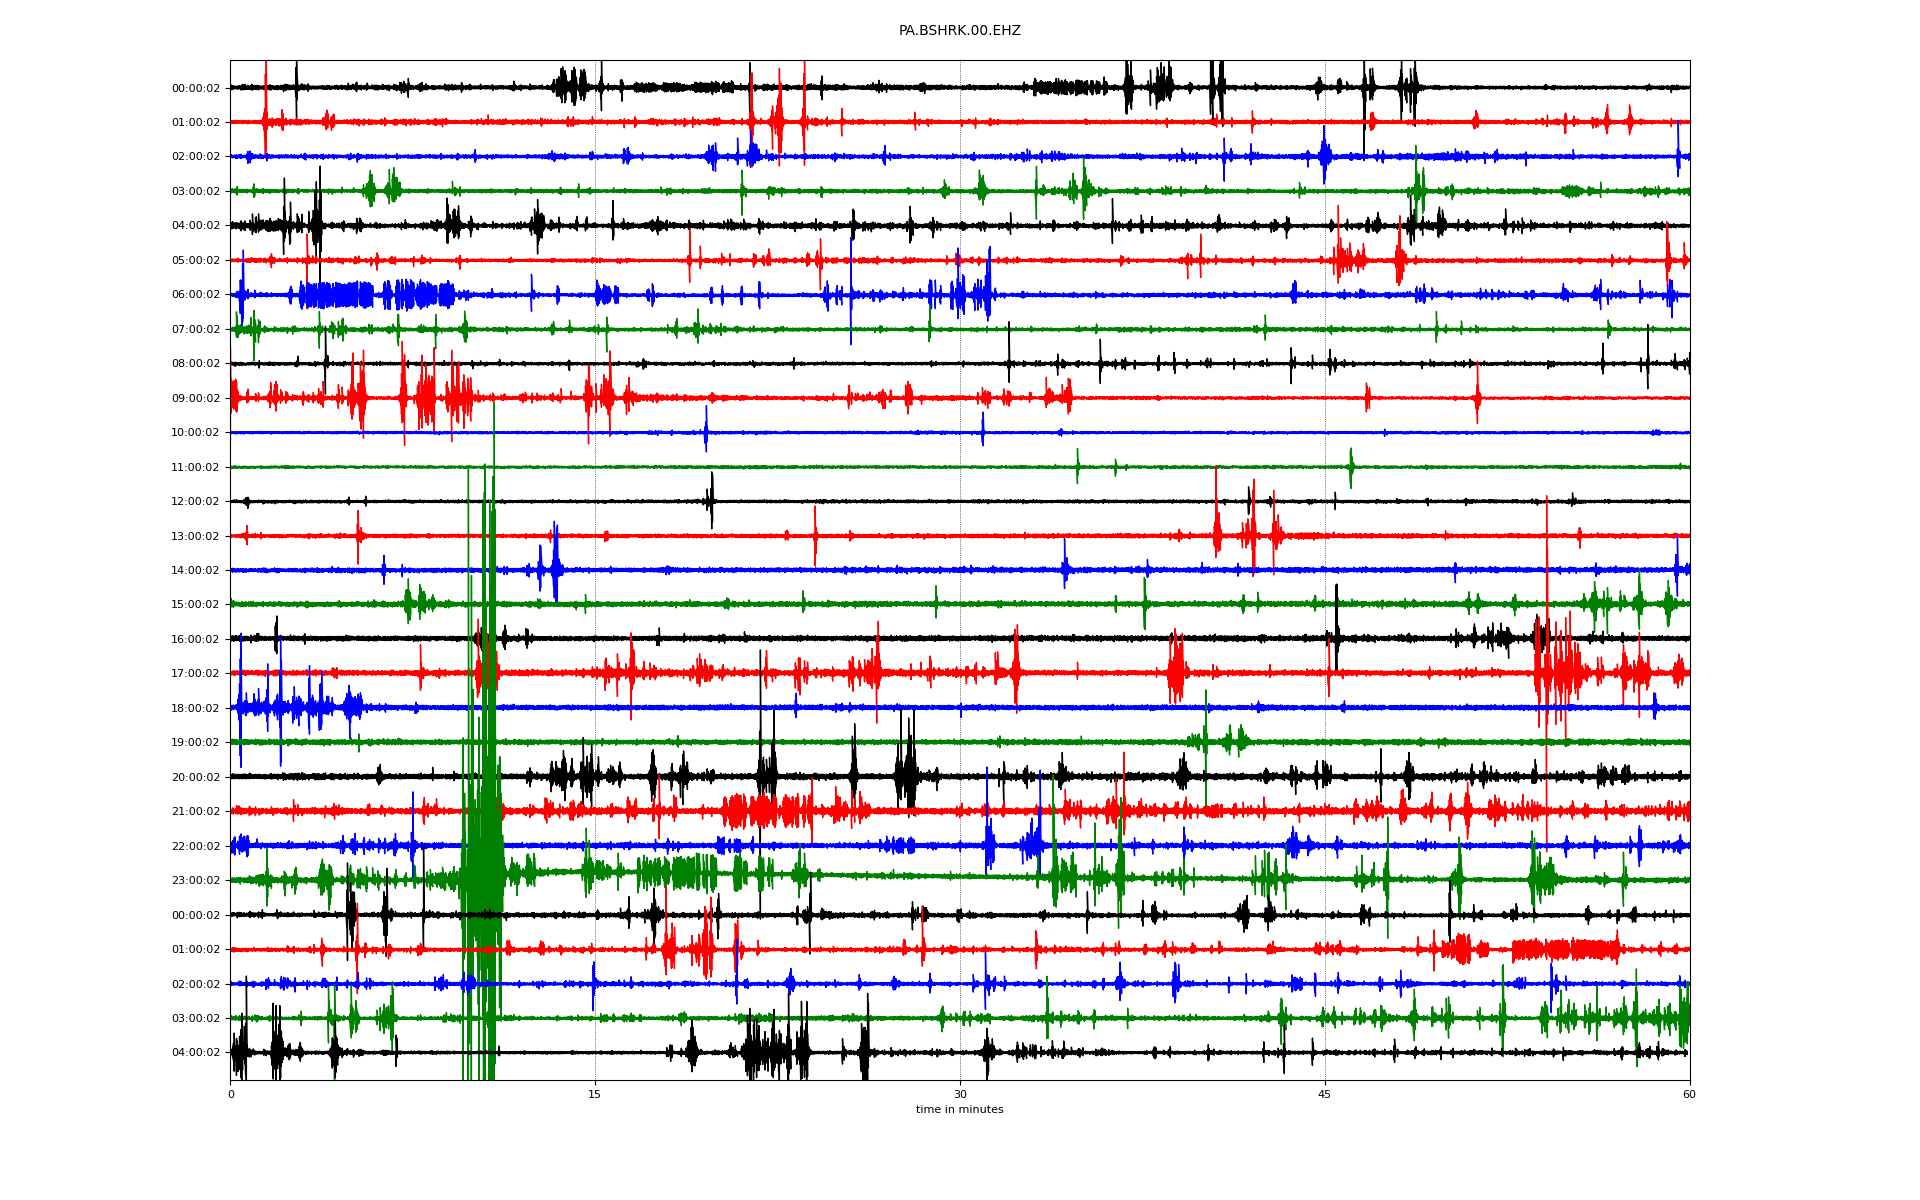Click the 15:00:02 time label

pyautogui.click(x=195, y=605)
